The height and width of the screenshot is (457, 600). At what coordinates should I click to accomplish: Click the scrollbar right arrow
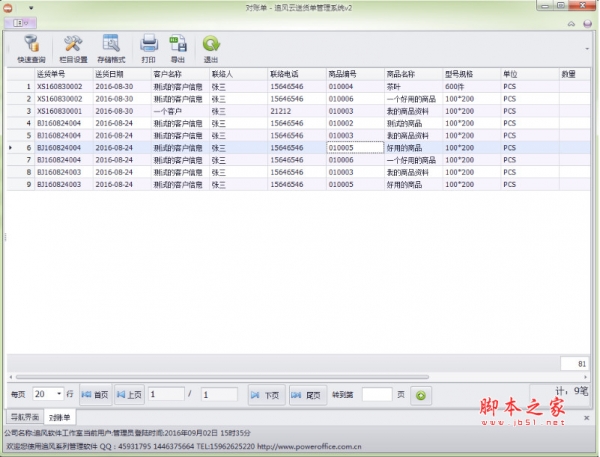[x=585, y=377]
